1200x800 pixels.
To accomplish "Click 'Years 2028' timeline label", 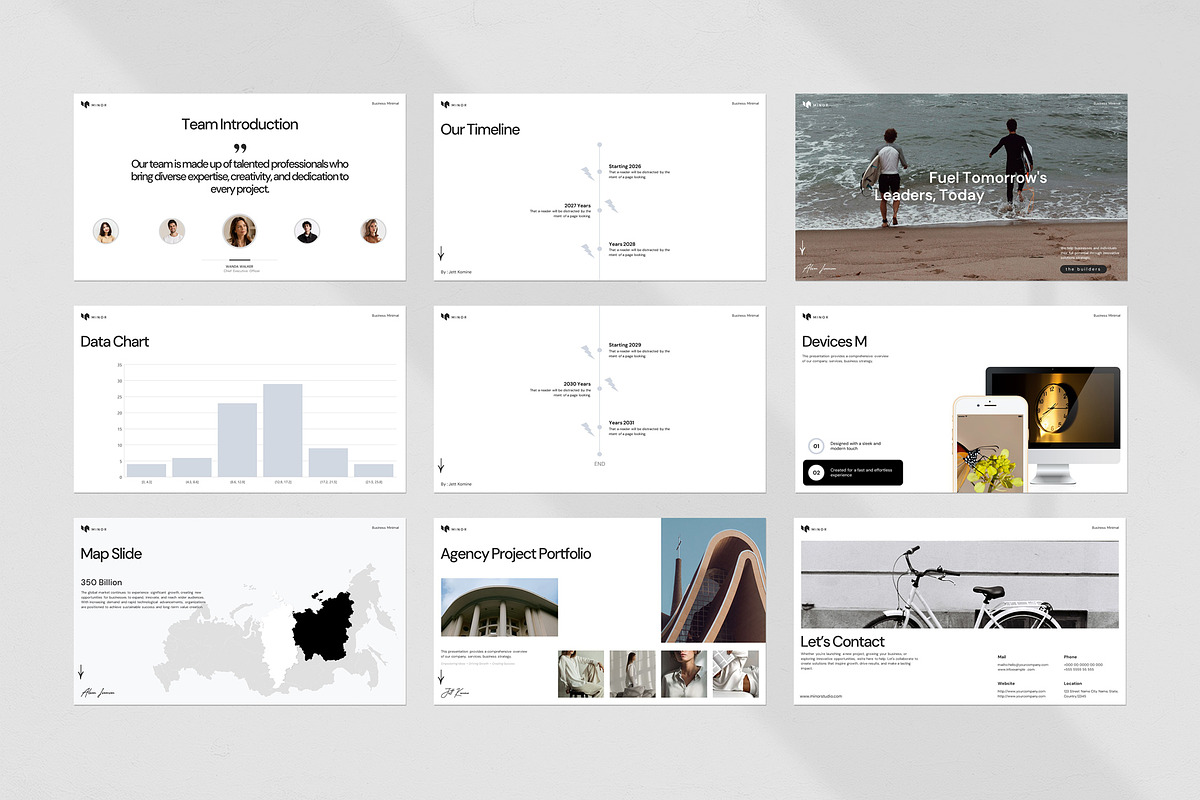I will click(x=622, y=244).
